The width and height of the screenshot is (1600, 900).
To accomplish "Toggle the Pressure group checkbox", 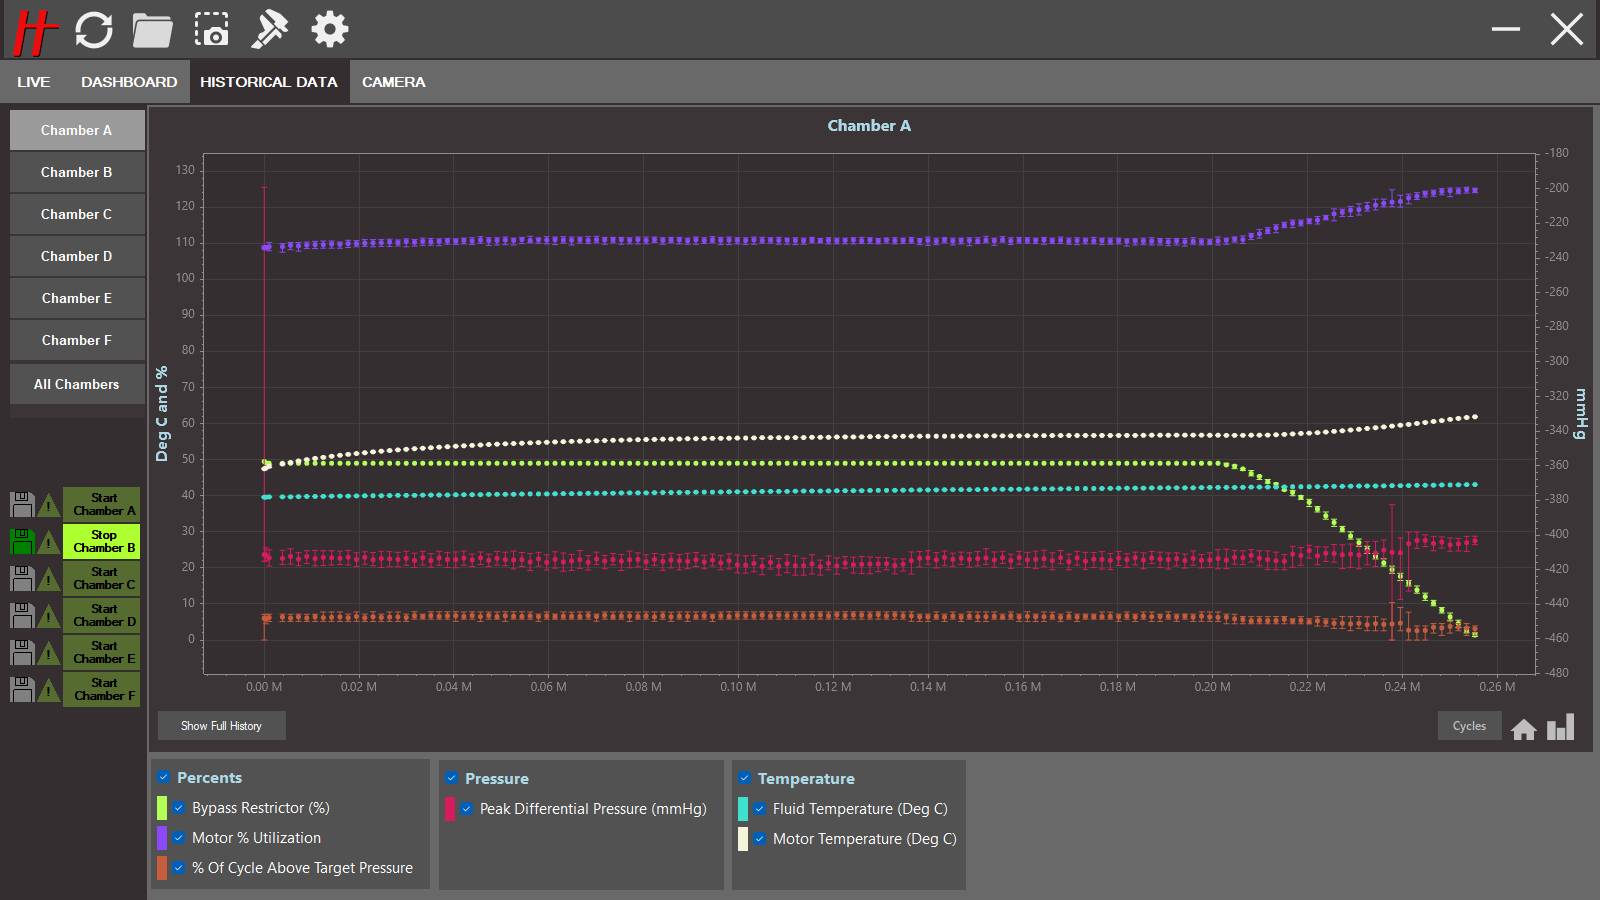I will pyautogui.click(x=452, y=778).
